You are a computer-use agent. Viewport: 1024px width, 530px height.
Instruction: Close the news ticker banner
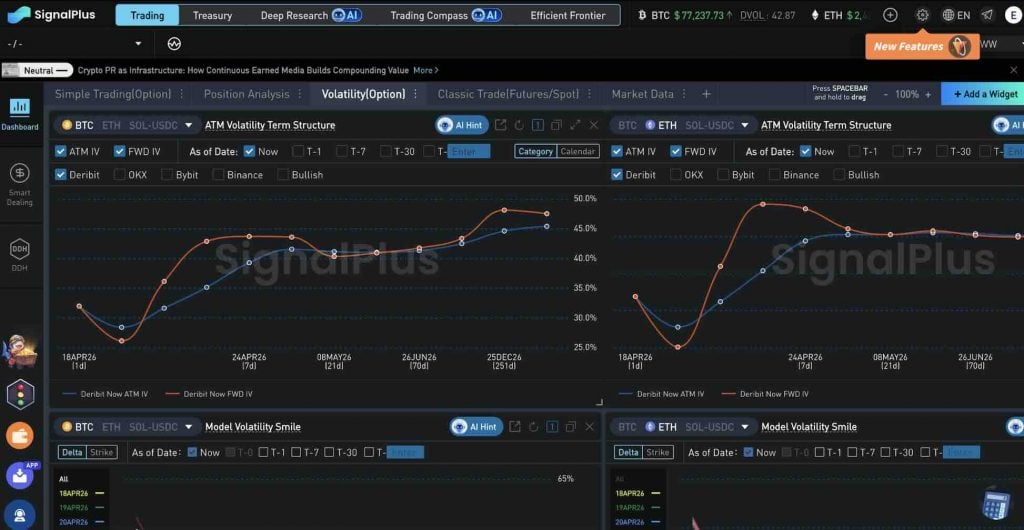point(1014,70)
